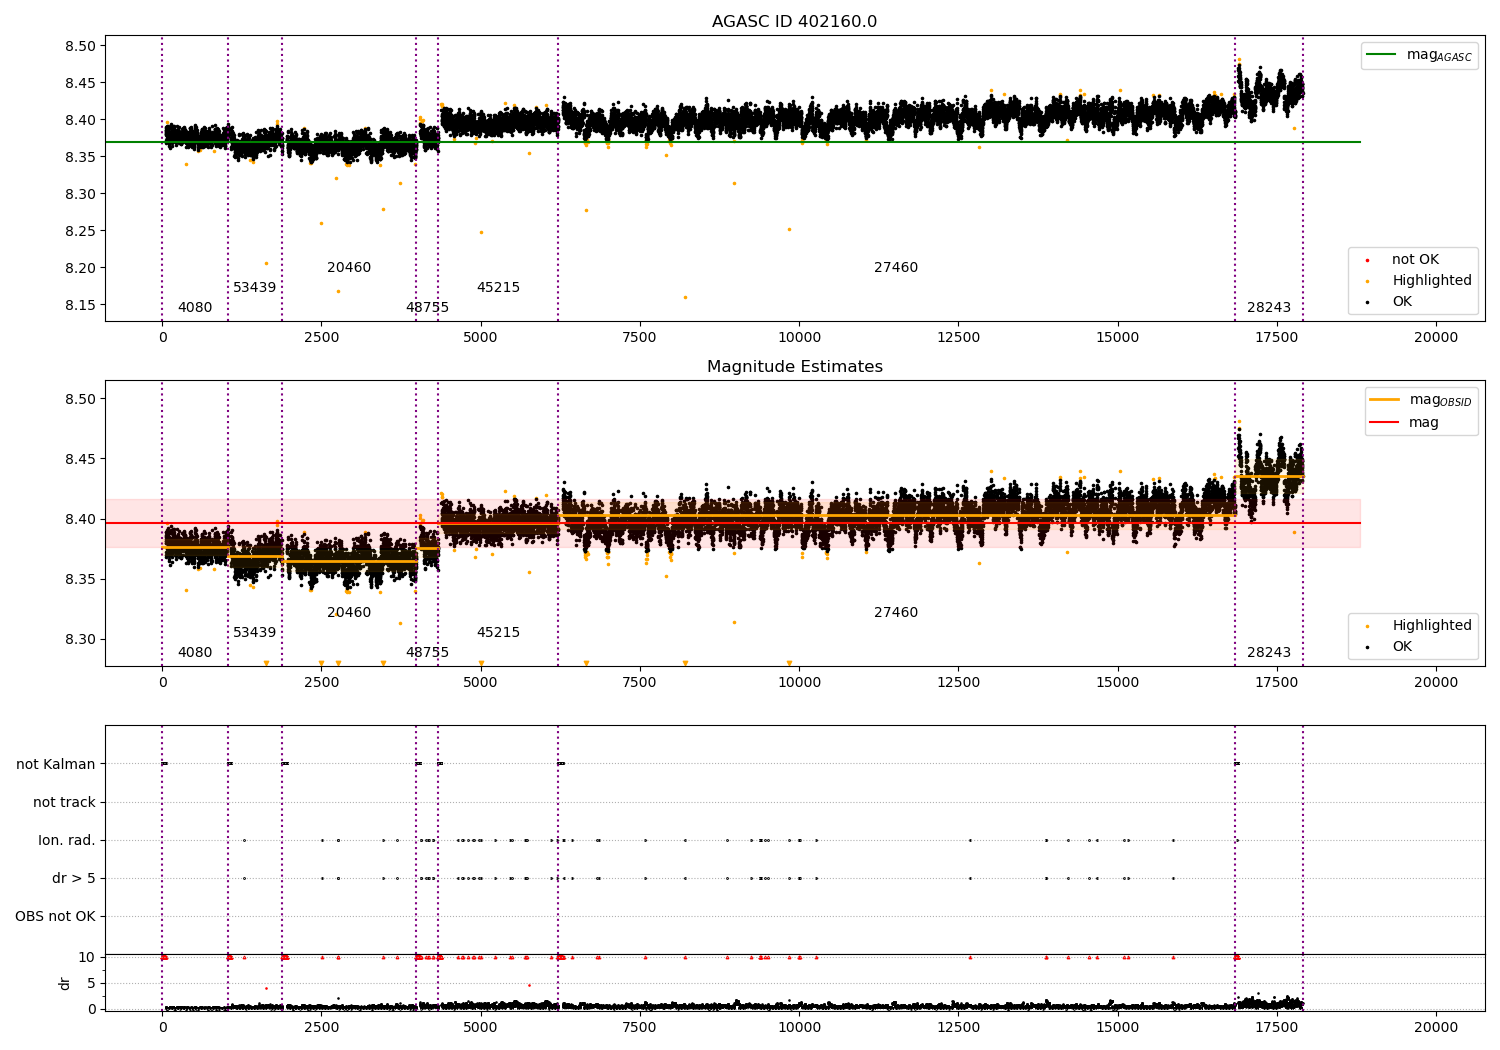The width and height of the screenshot is (1500, 1050).
Task: Click the 'Ion. rad.' row label
Action: click(x=67, y=840)
